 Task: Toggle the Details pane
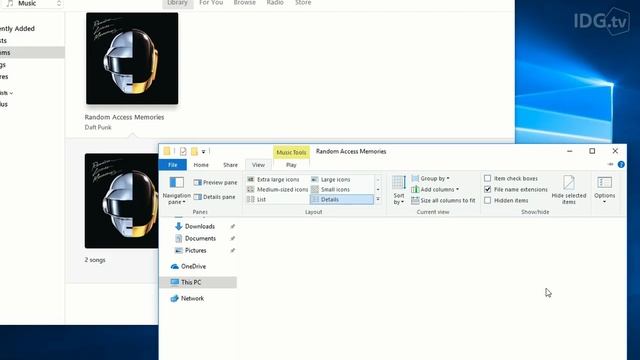click(215, 197)
